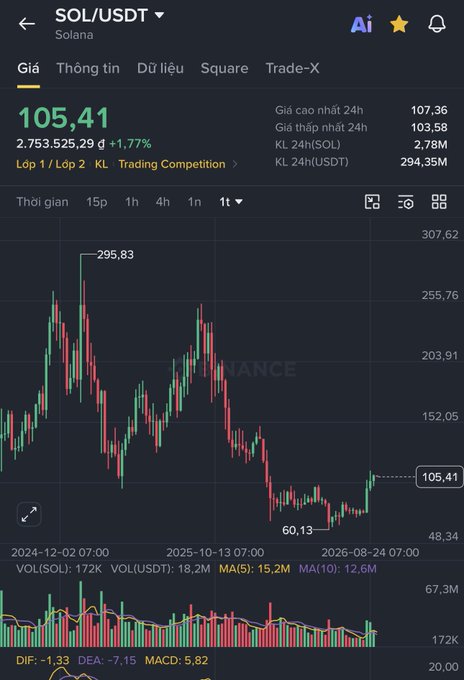The height and width of the screenshot is (680, 464).
Task: Select the 1h chart interval
Action: click(x=132, y=202)
